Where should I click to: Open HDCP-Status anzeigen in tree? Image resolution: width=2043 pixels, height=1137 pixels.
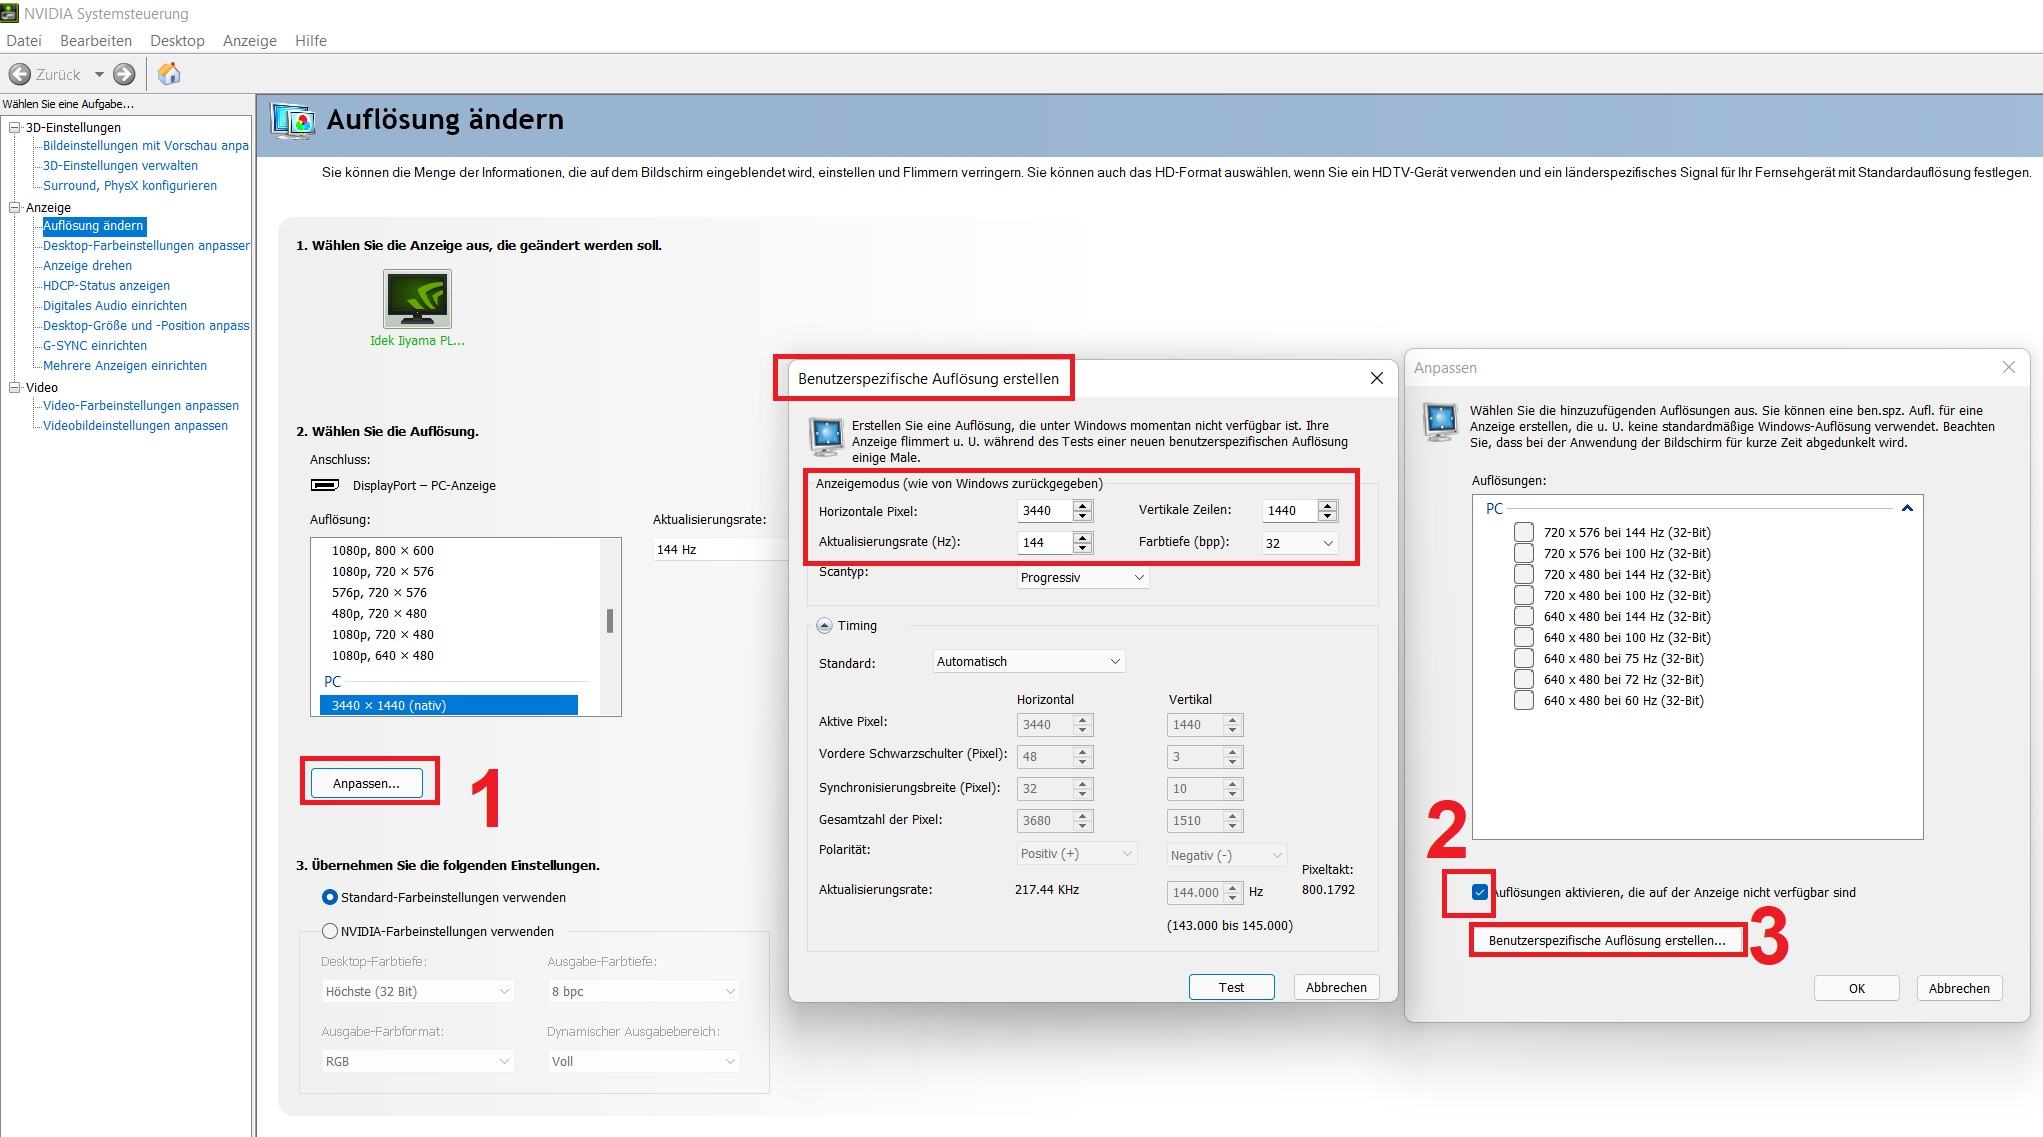click(106, 286)
